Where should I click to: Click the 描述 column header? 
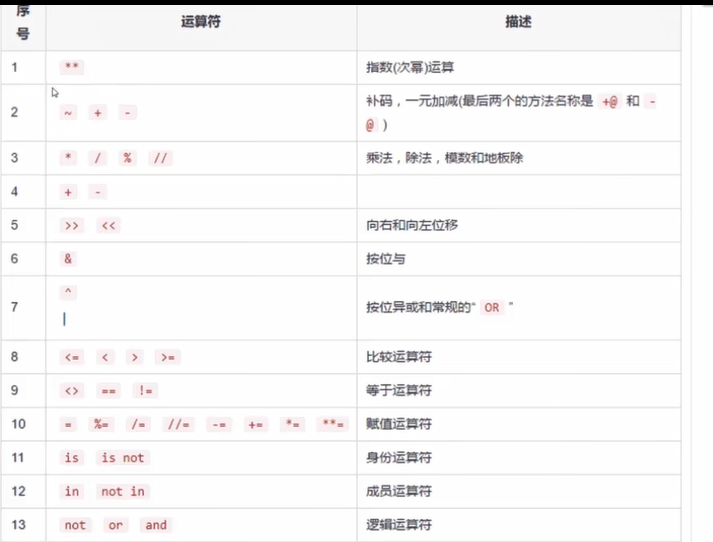[x=518, y=21]
